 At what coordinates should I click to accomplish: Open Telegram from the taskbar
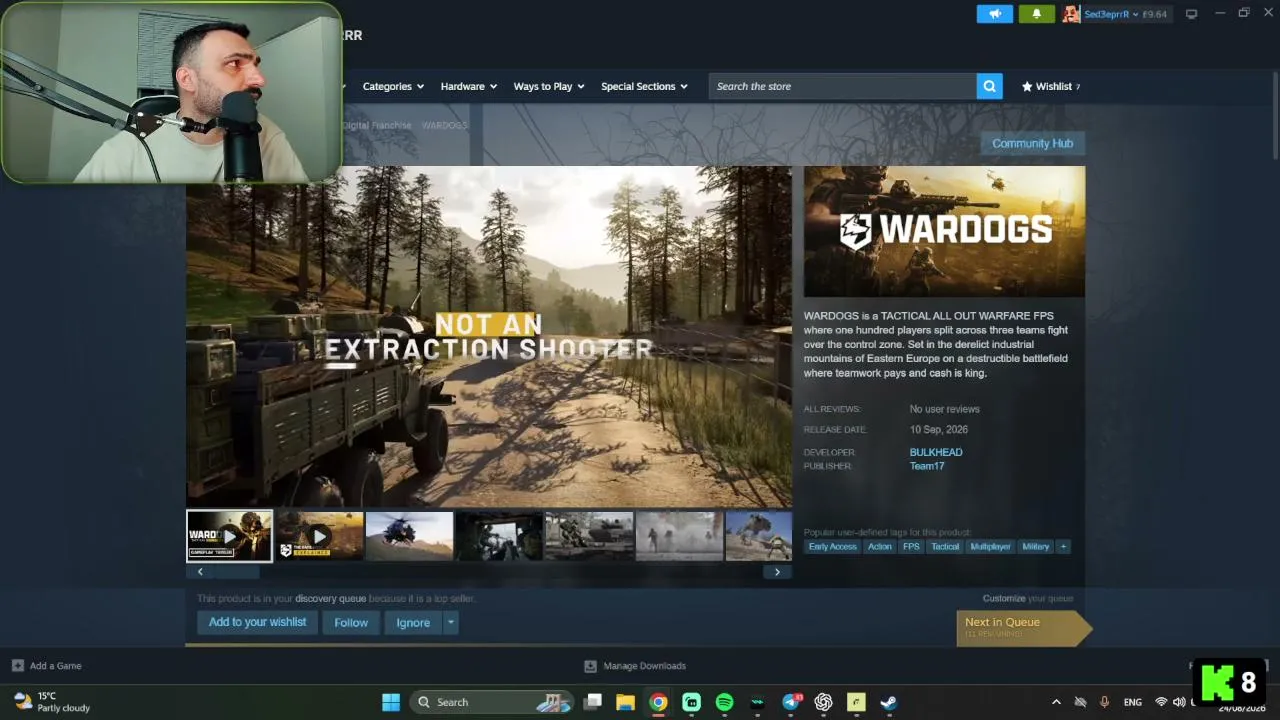tap(791, 702)
